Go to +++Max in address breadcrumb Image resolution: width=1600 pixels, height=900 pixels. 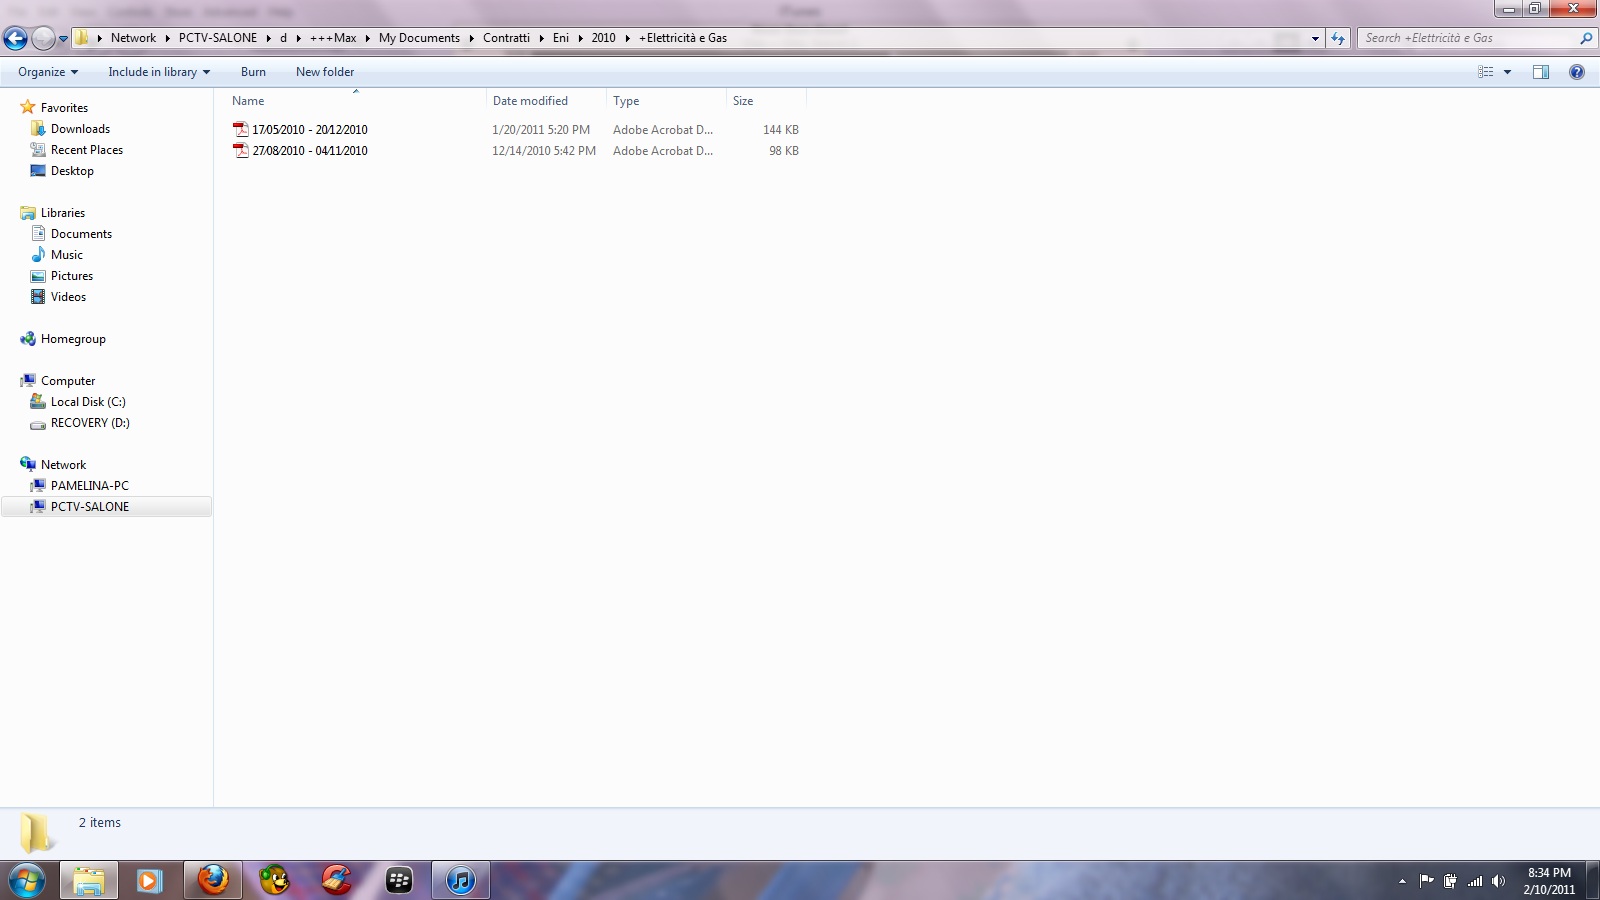pyautogui.click(x=333, y=38)
